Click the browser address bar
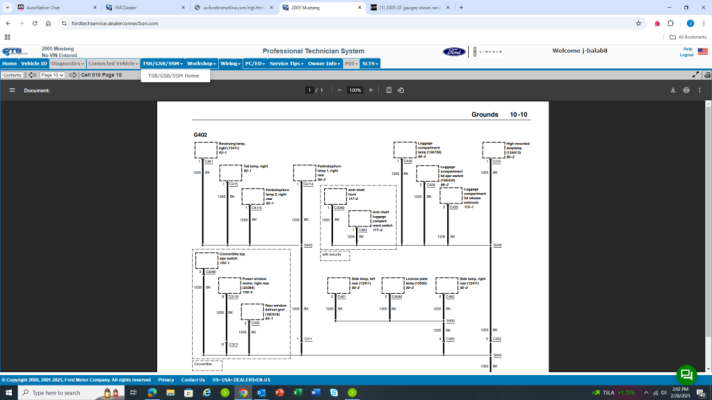Image resolution: width=712 pixels, height=400 pixels. (345, 23)
